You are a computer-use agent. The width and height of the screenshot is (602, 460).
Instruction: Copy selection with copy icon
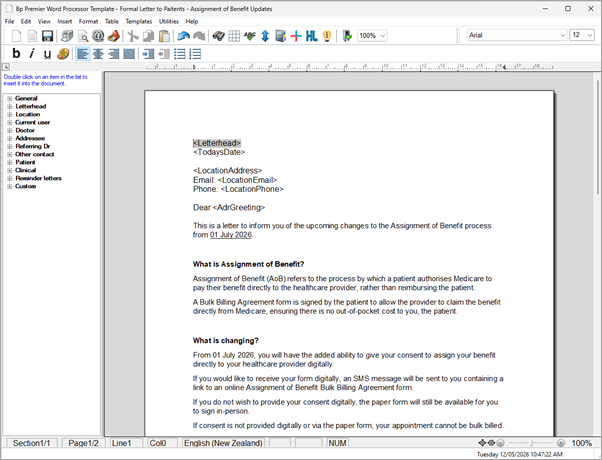(148, 36)
